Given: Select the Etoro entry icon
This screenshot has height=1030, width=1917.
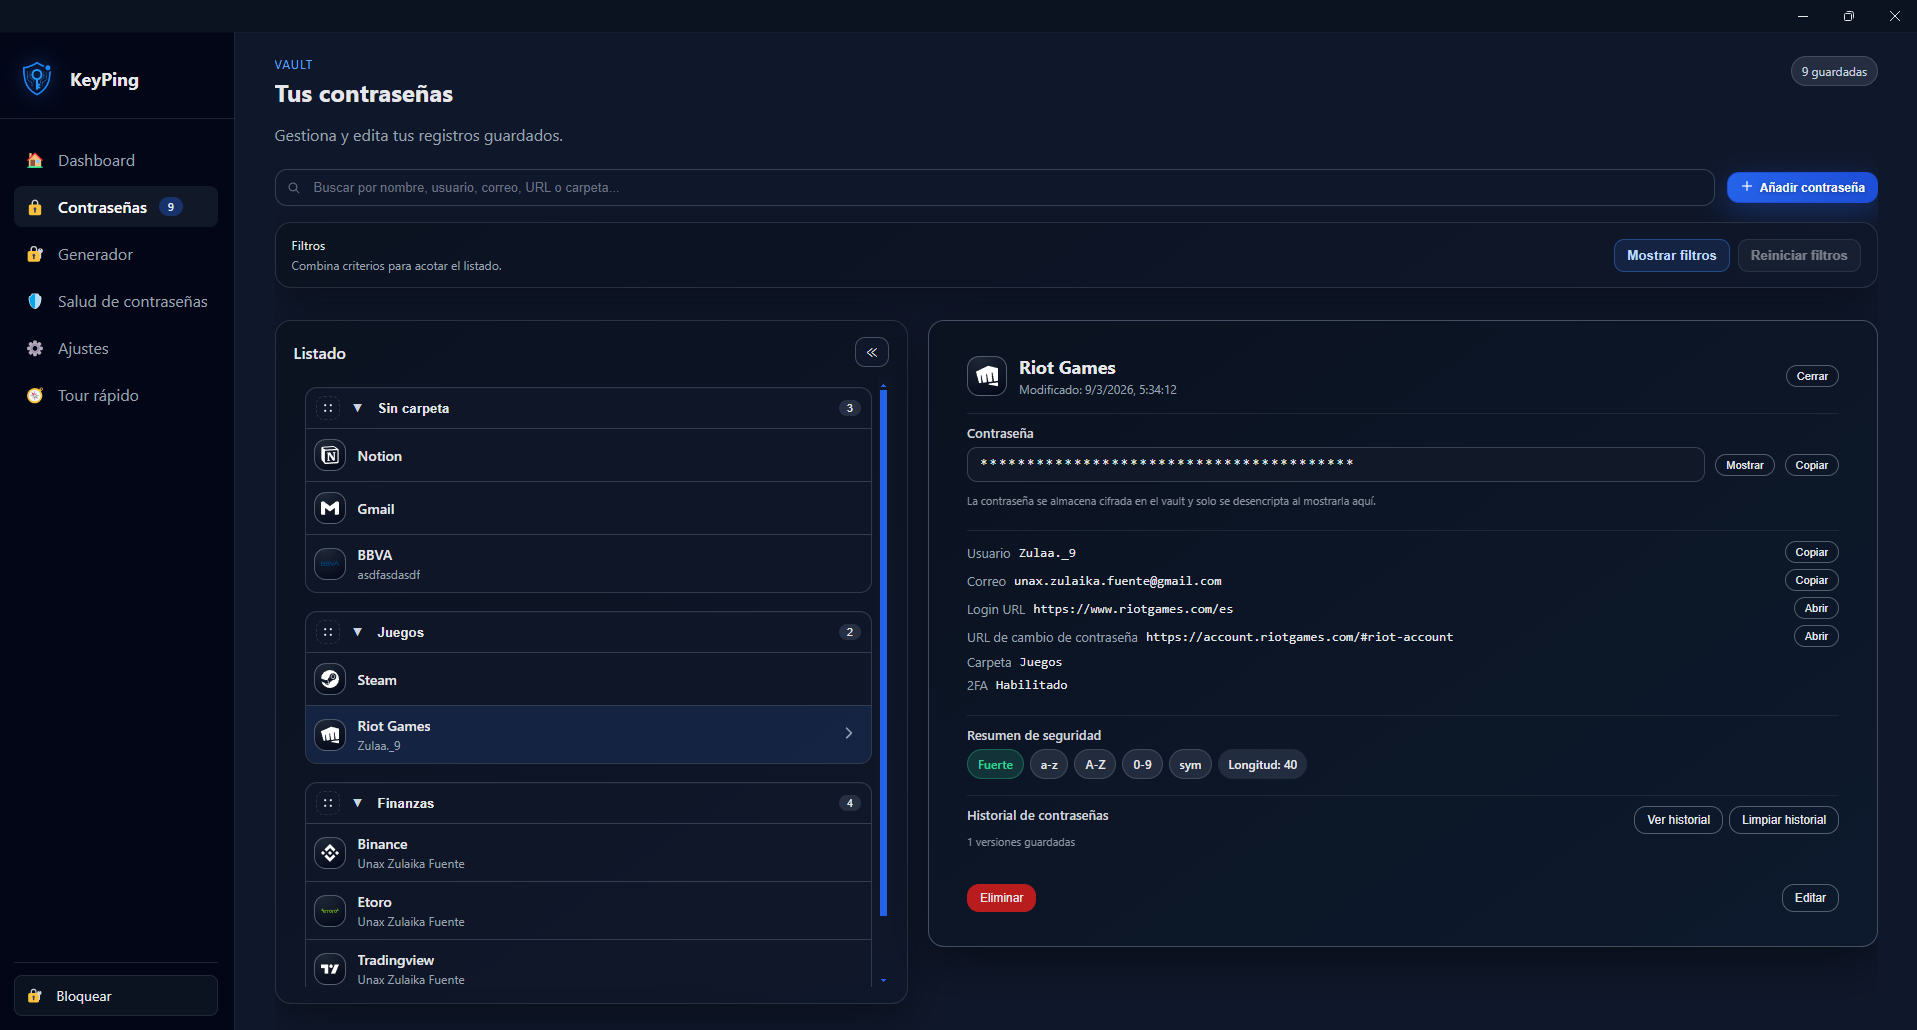Looking at the screenshot, I should 330,911.
